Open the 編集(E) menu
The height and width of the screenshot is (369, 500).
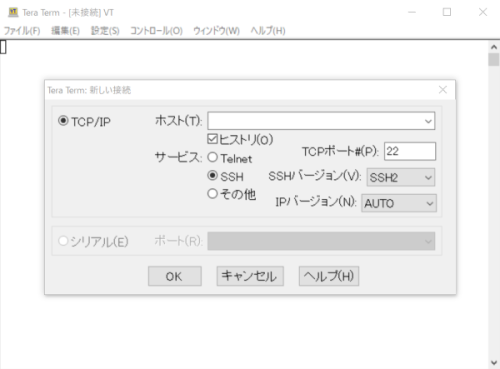tap(65, 31)
